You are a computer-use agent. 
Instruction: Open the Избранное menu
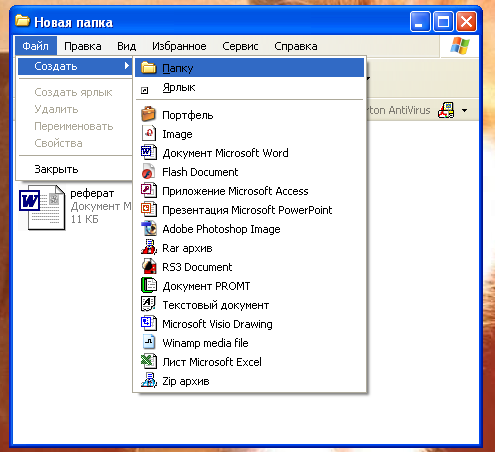click(179, 46)
